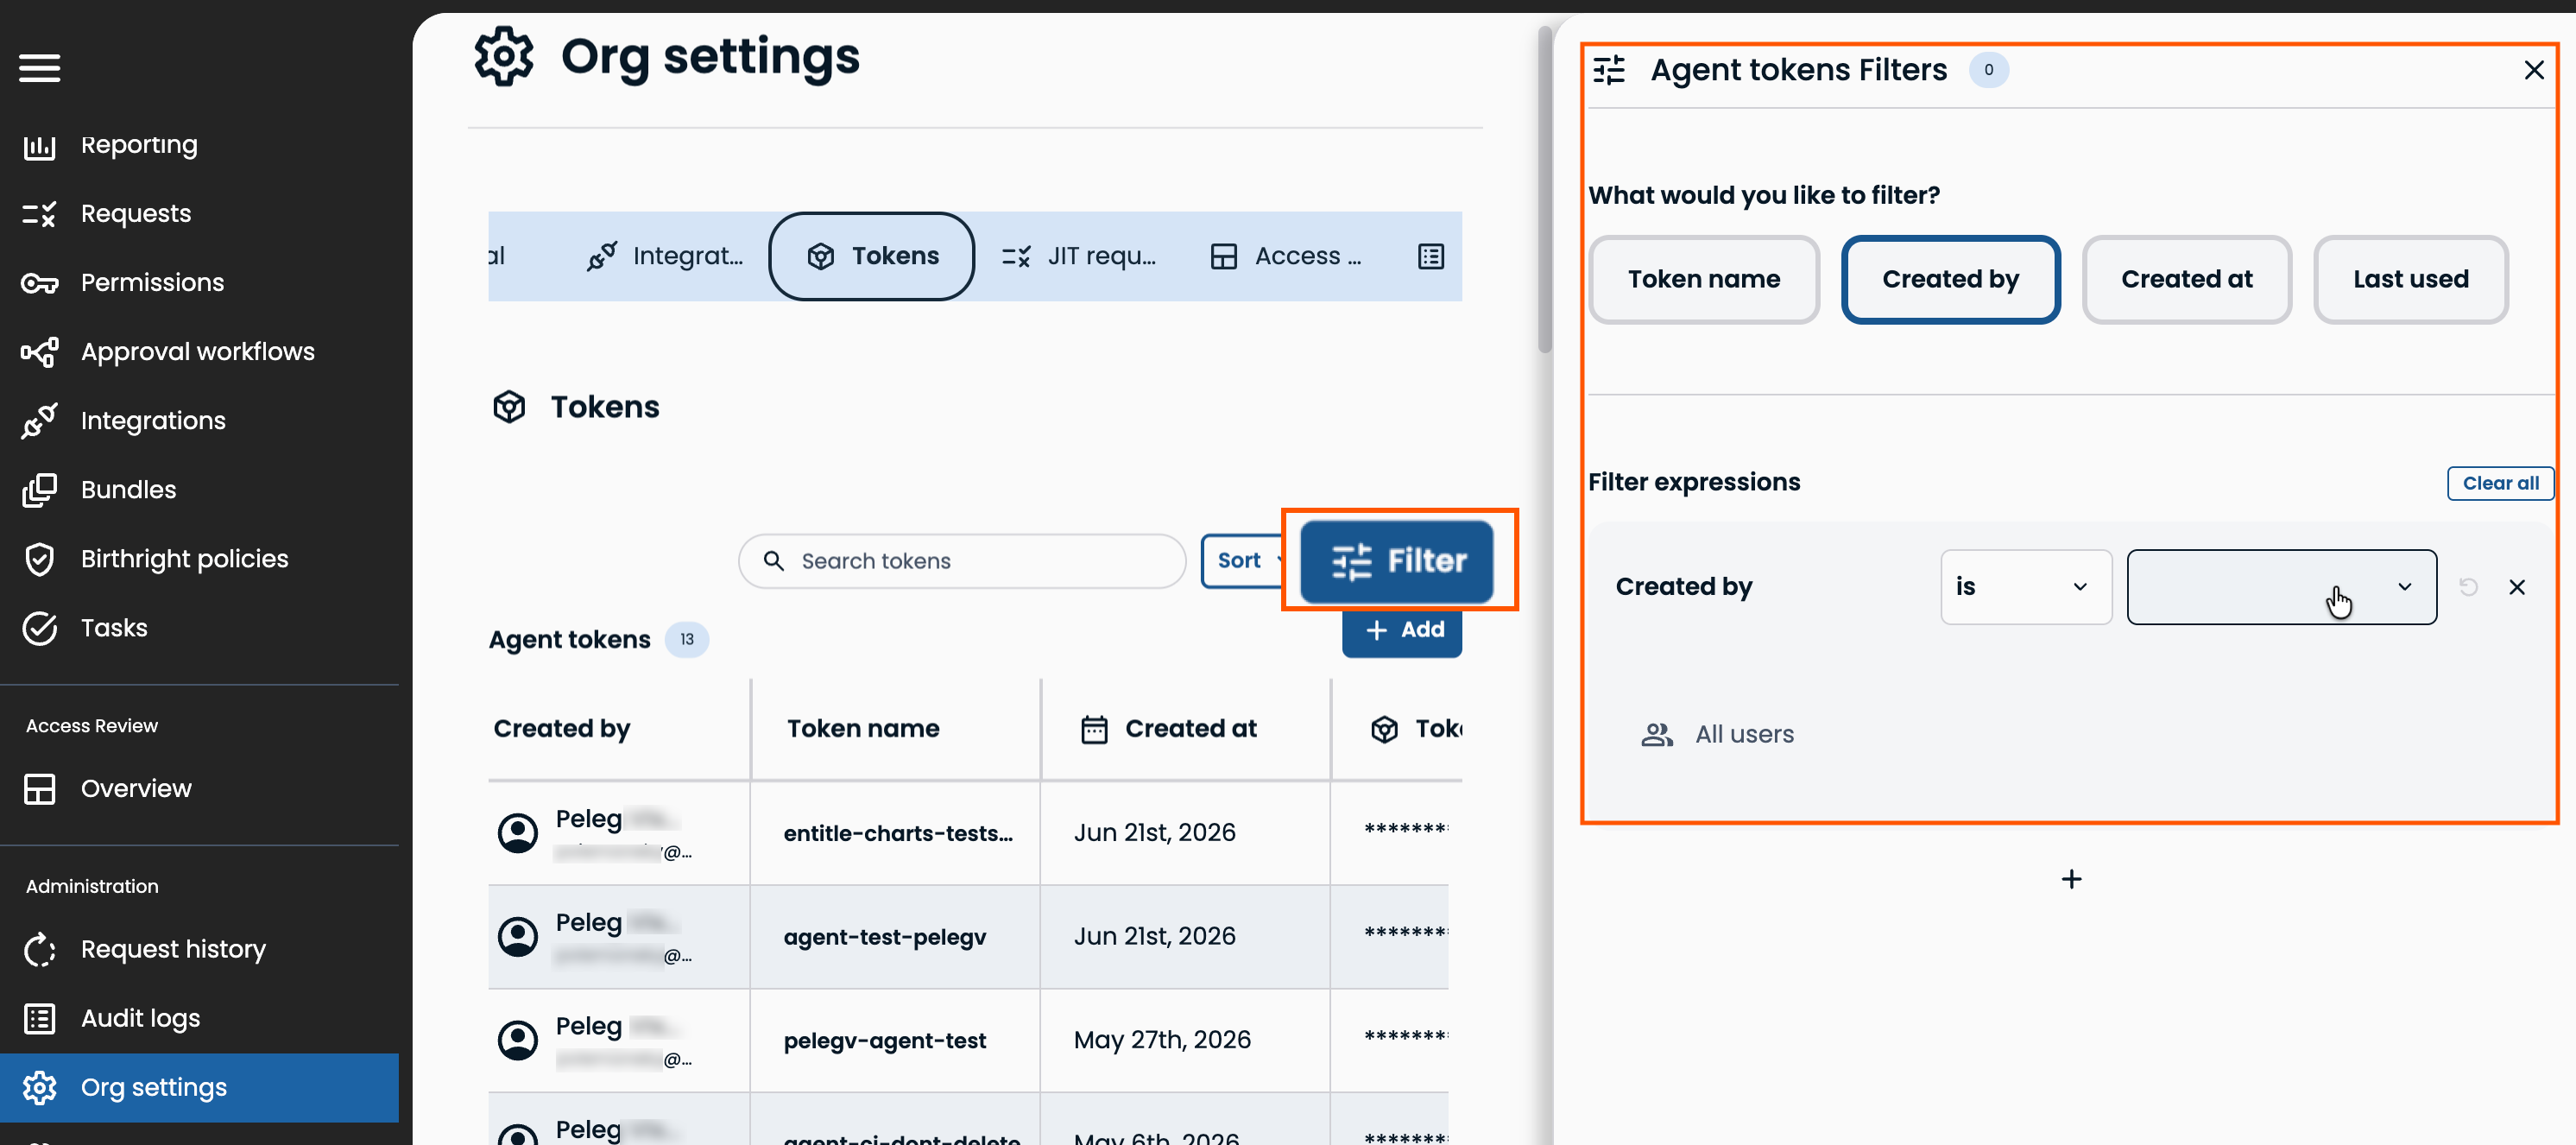Remove the Created by filter expression
This screenshot has width=2576, height=1145.
pos(2517,587)
